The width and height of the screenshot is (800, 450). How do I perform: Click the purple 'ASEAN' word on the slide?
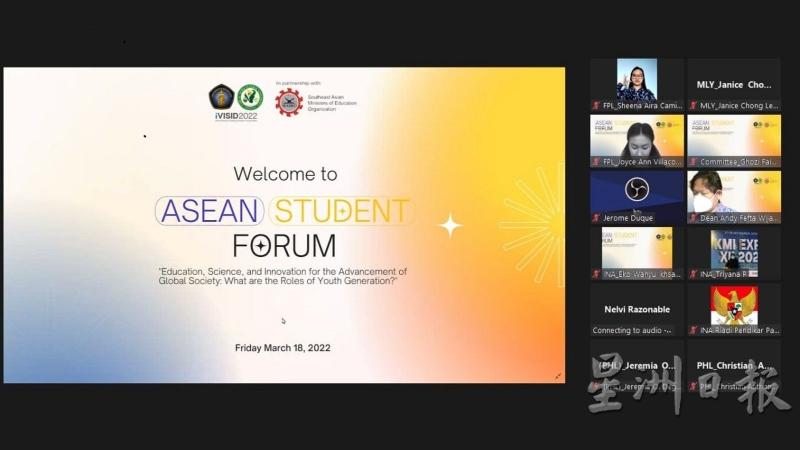point(210,211)
